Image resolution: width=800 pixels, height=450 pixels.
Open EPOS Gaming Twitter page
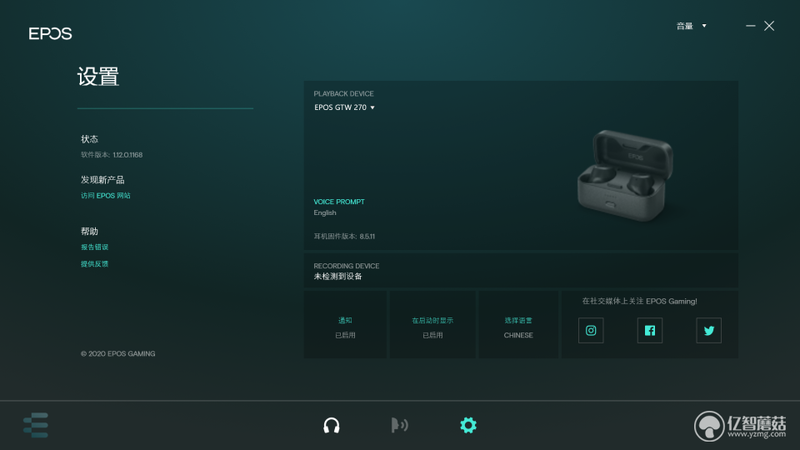coord(709,331)
